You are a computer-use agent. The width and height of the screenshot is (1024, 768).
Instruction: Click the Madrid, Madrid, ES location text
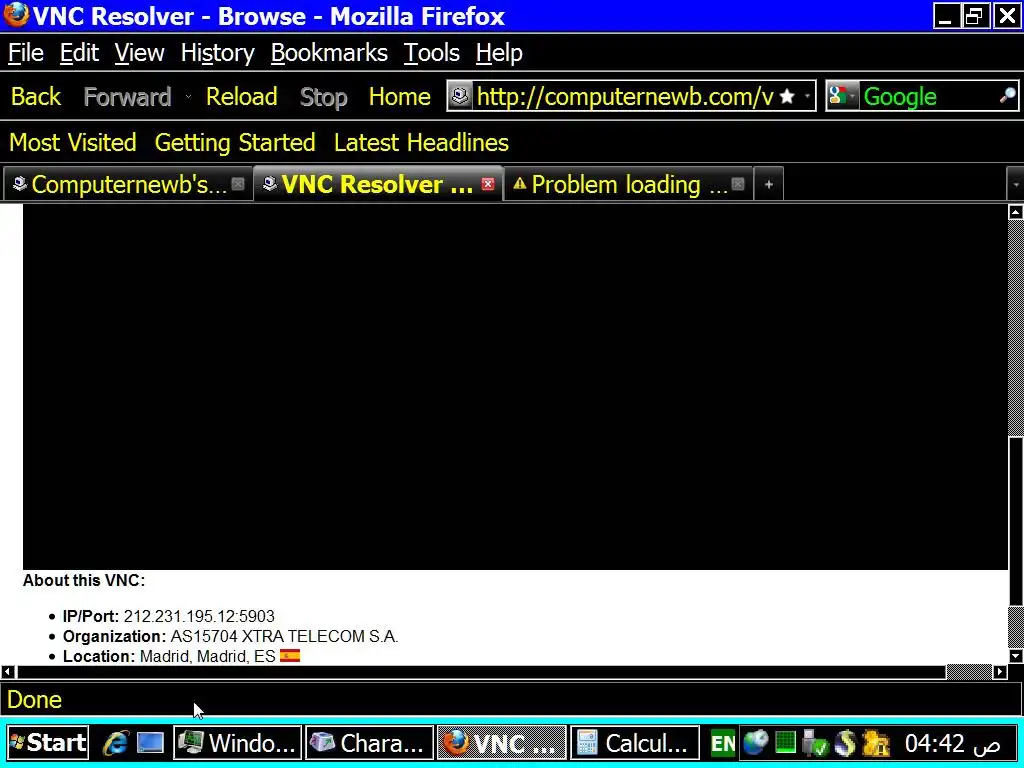[x=208, y=656]
